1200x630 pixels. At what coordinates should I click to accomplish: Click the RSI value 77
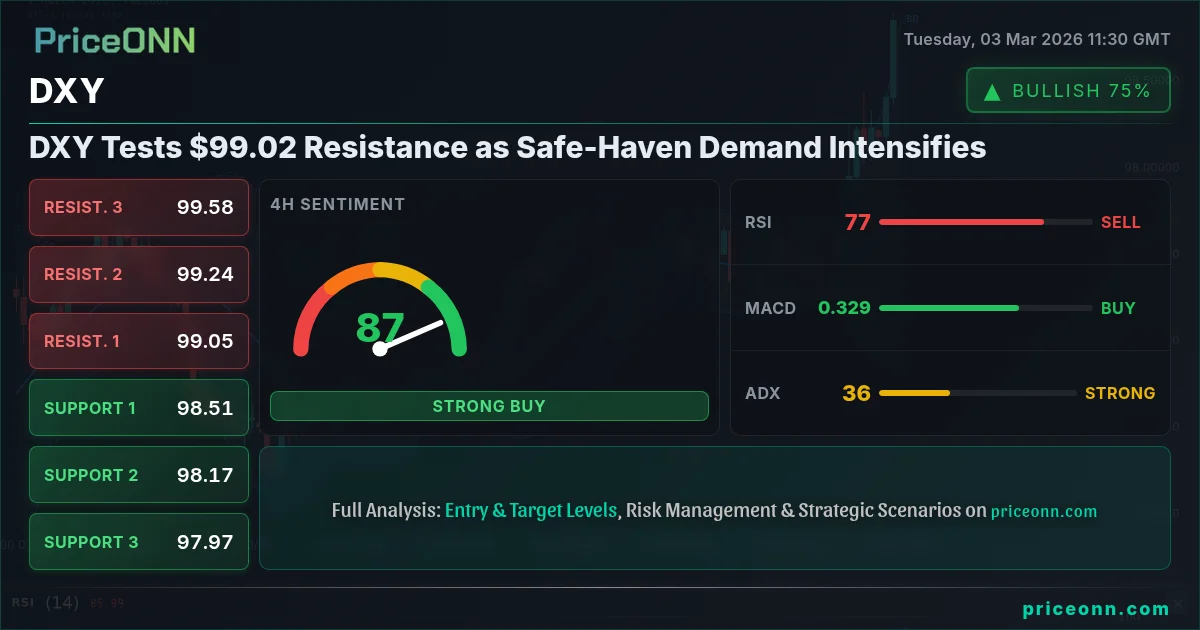(x=857, y=222)
